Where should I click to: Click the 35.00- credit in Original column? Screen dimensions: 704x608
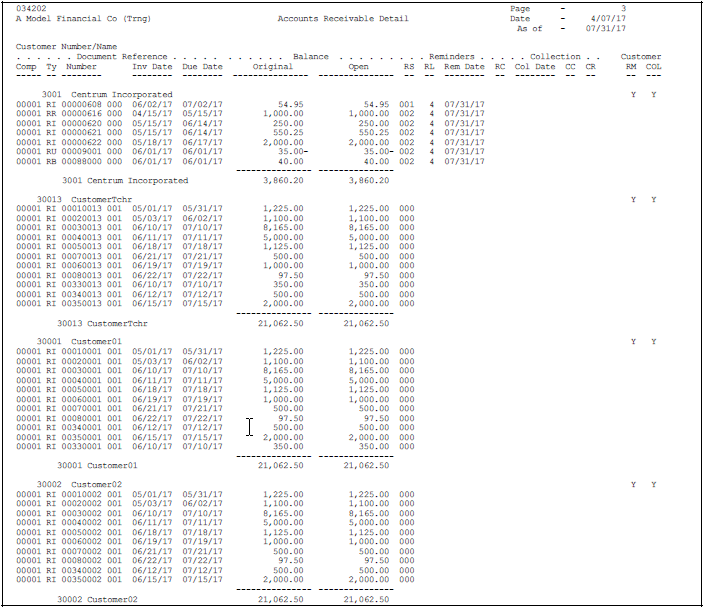coord(293,152)
